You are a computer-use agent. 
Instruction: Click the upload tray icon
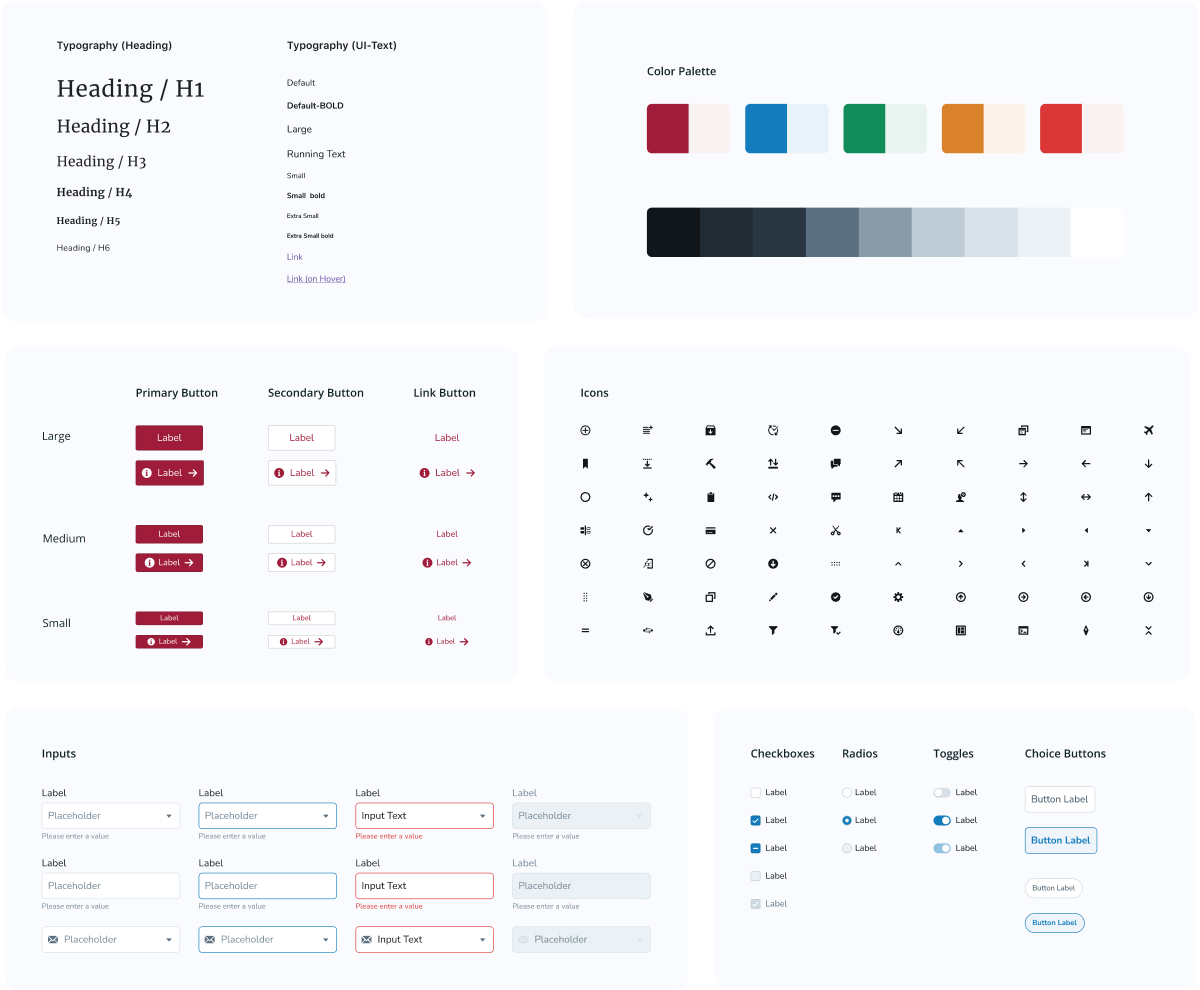[x=710, y=631]
